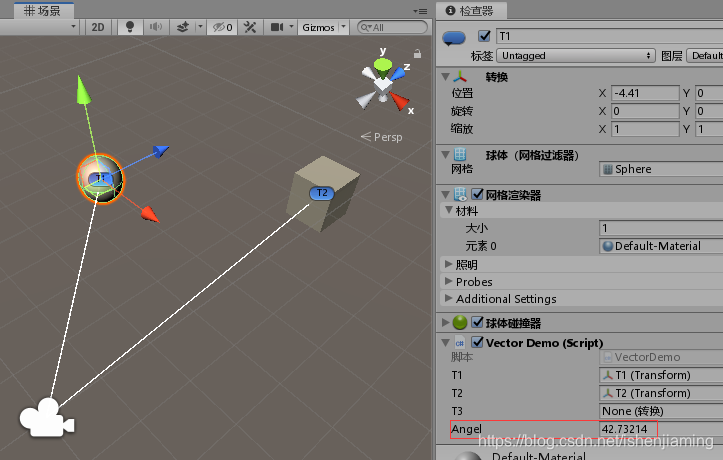Screen dimensions: 723x460
Task: Select the white camera gizmo icon
Action: (46, 418)
